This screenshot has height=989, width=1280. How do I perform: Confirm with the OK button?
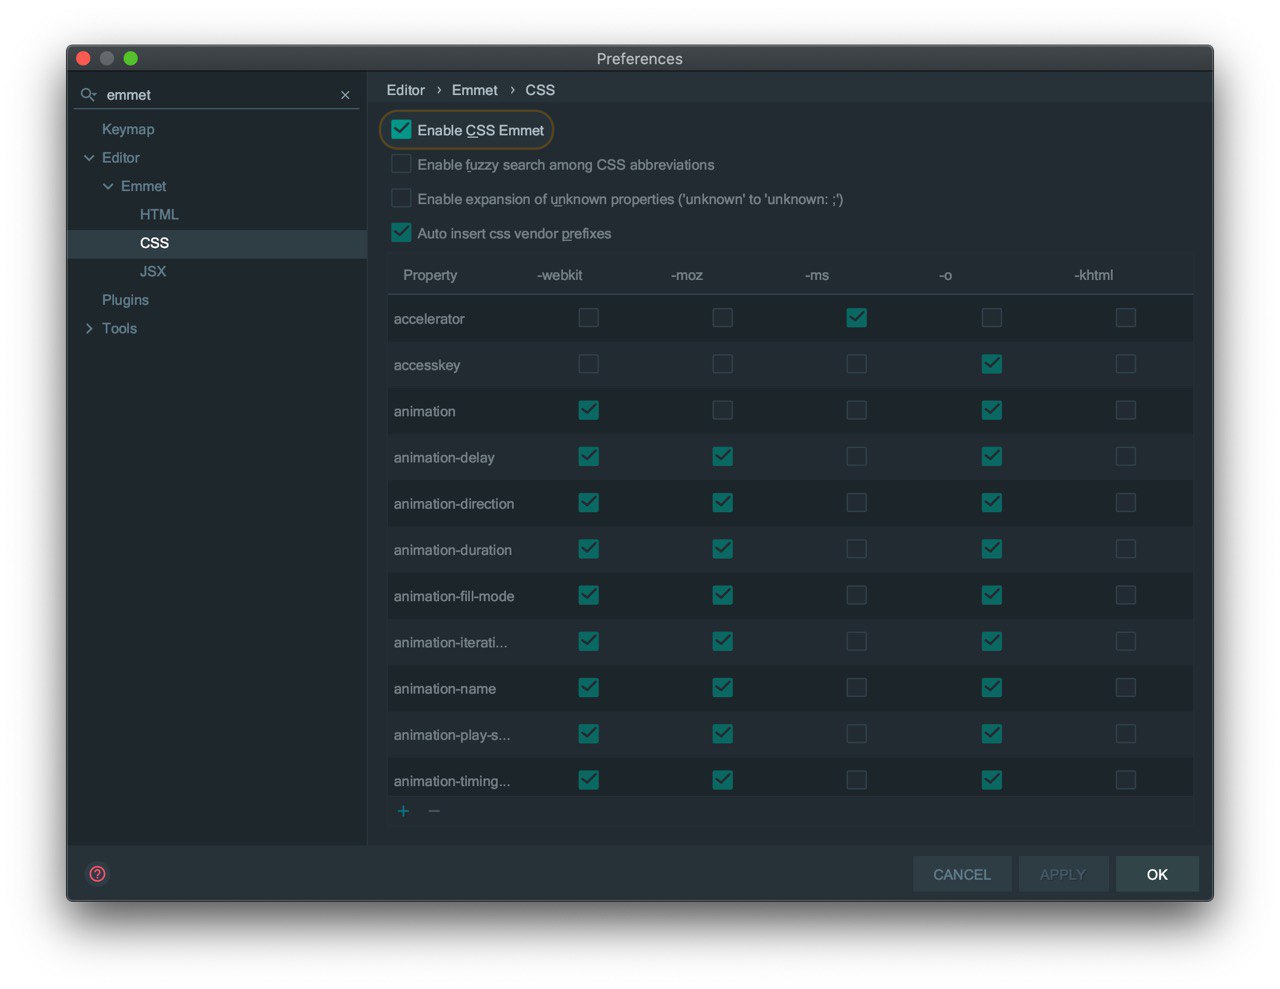click(1157, 874)
